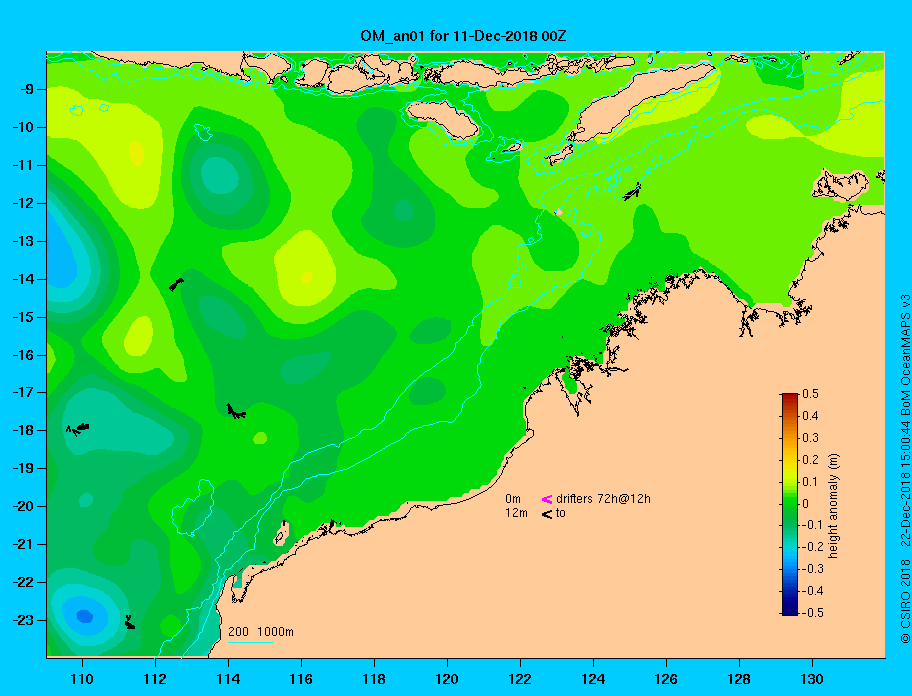Click the '12m' legend depth label

pyautogui.click(x=516, y=513)
